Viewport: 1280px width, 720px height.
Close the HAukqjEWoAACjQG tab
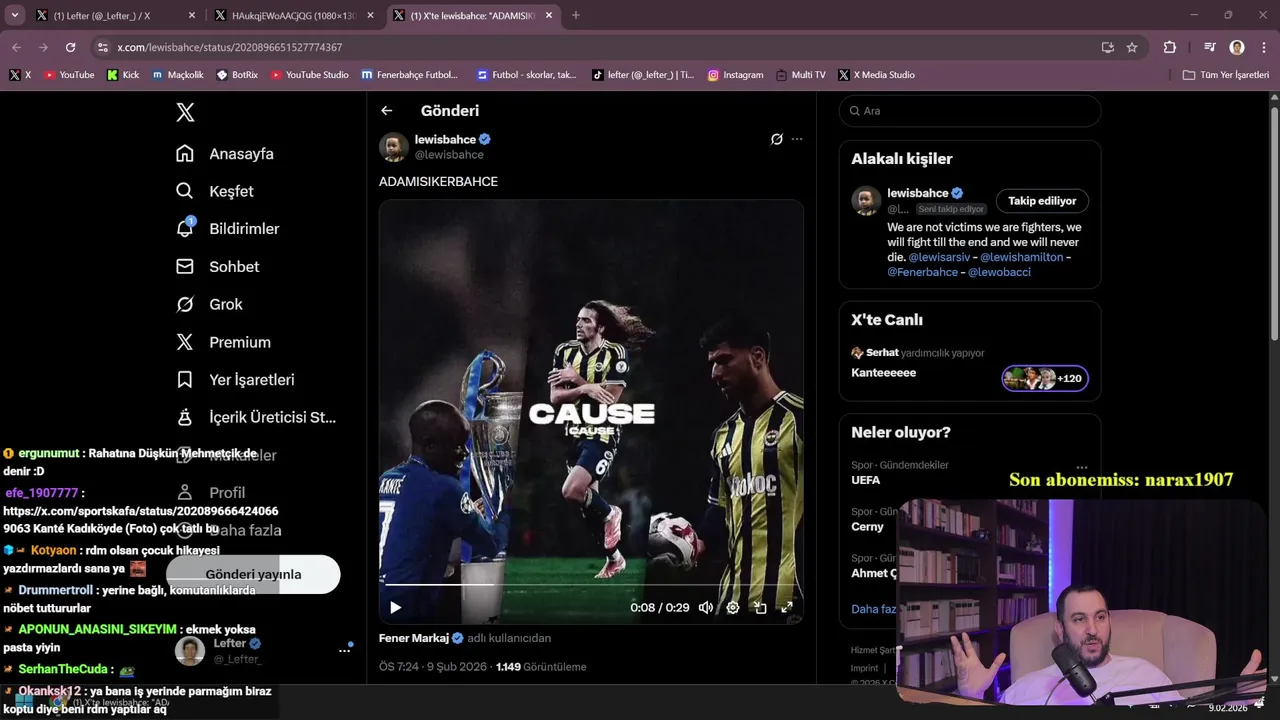click(370, 16)
